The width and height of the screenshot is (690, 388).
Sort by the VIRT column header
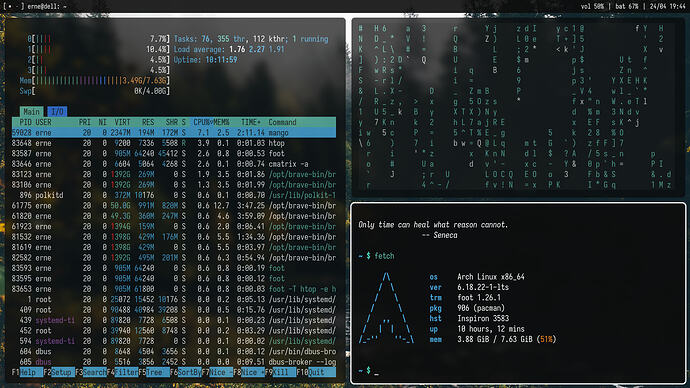click(122, 122)
